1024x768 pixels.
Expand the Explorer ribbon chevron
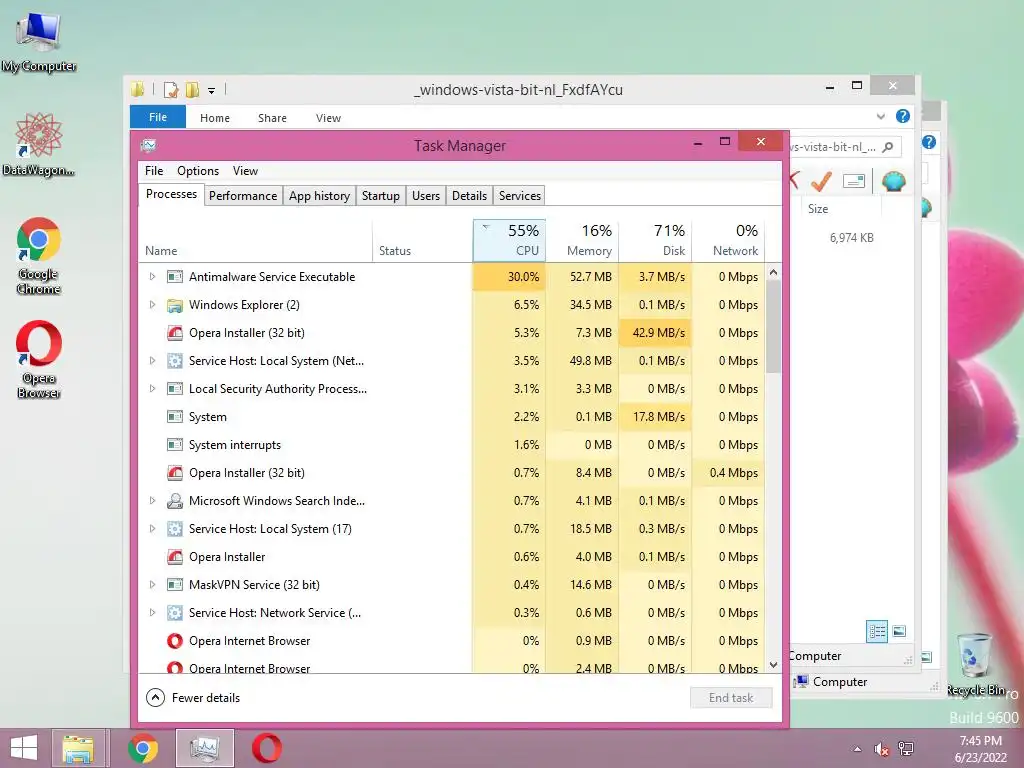click(880, 117)
